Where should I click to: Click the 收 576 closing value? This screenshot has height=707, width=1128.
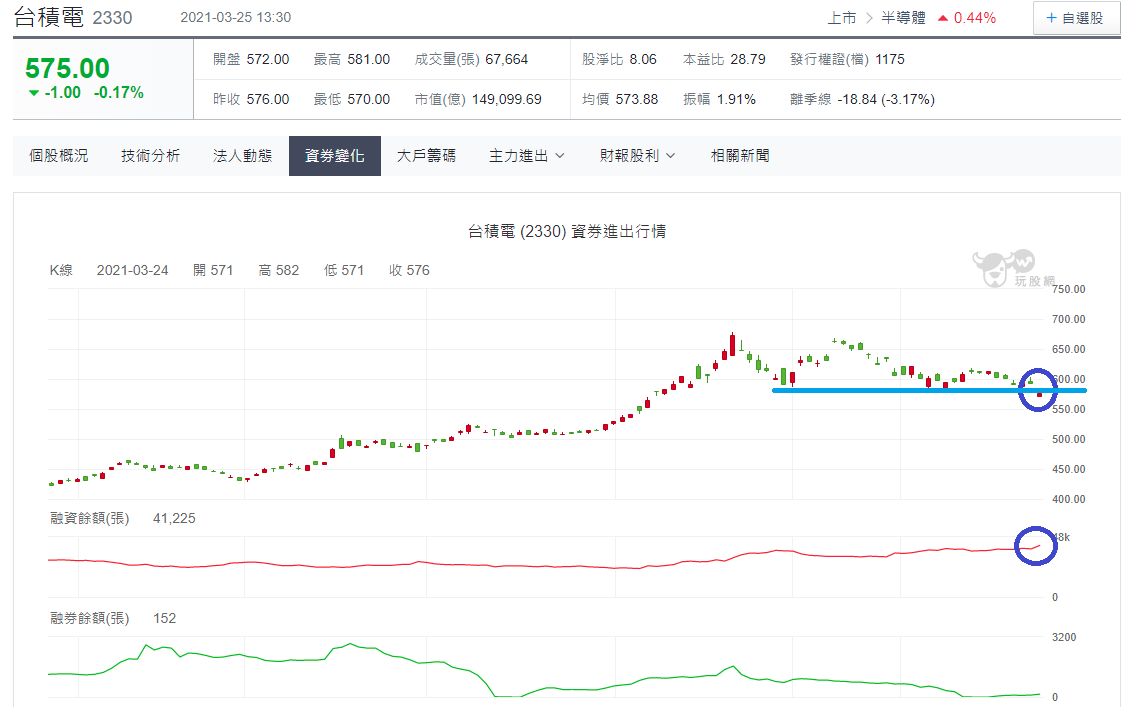pyautogui.click(x=409, y=270)
